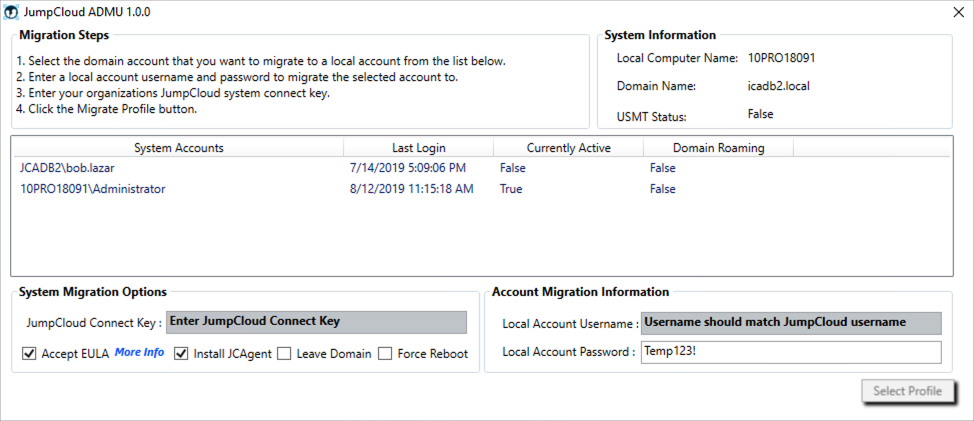Click the Local Account Password field

coord(791,352)
